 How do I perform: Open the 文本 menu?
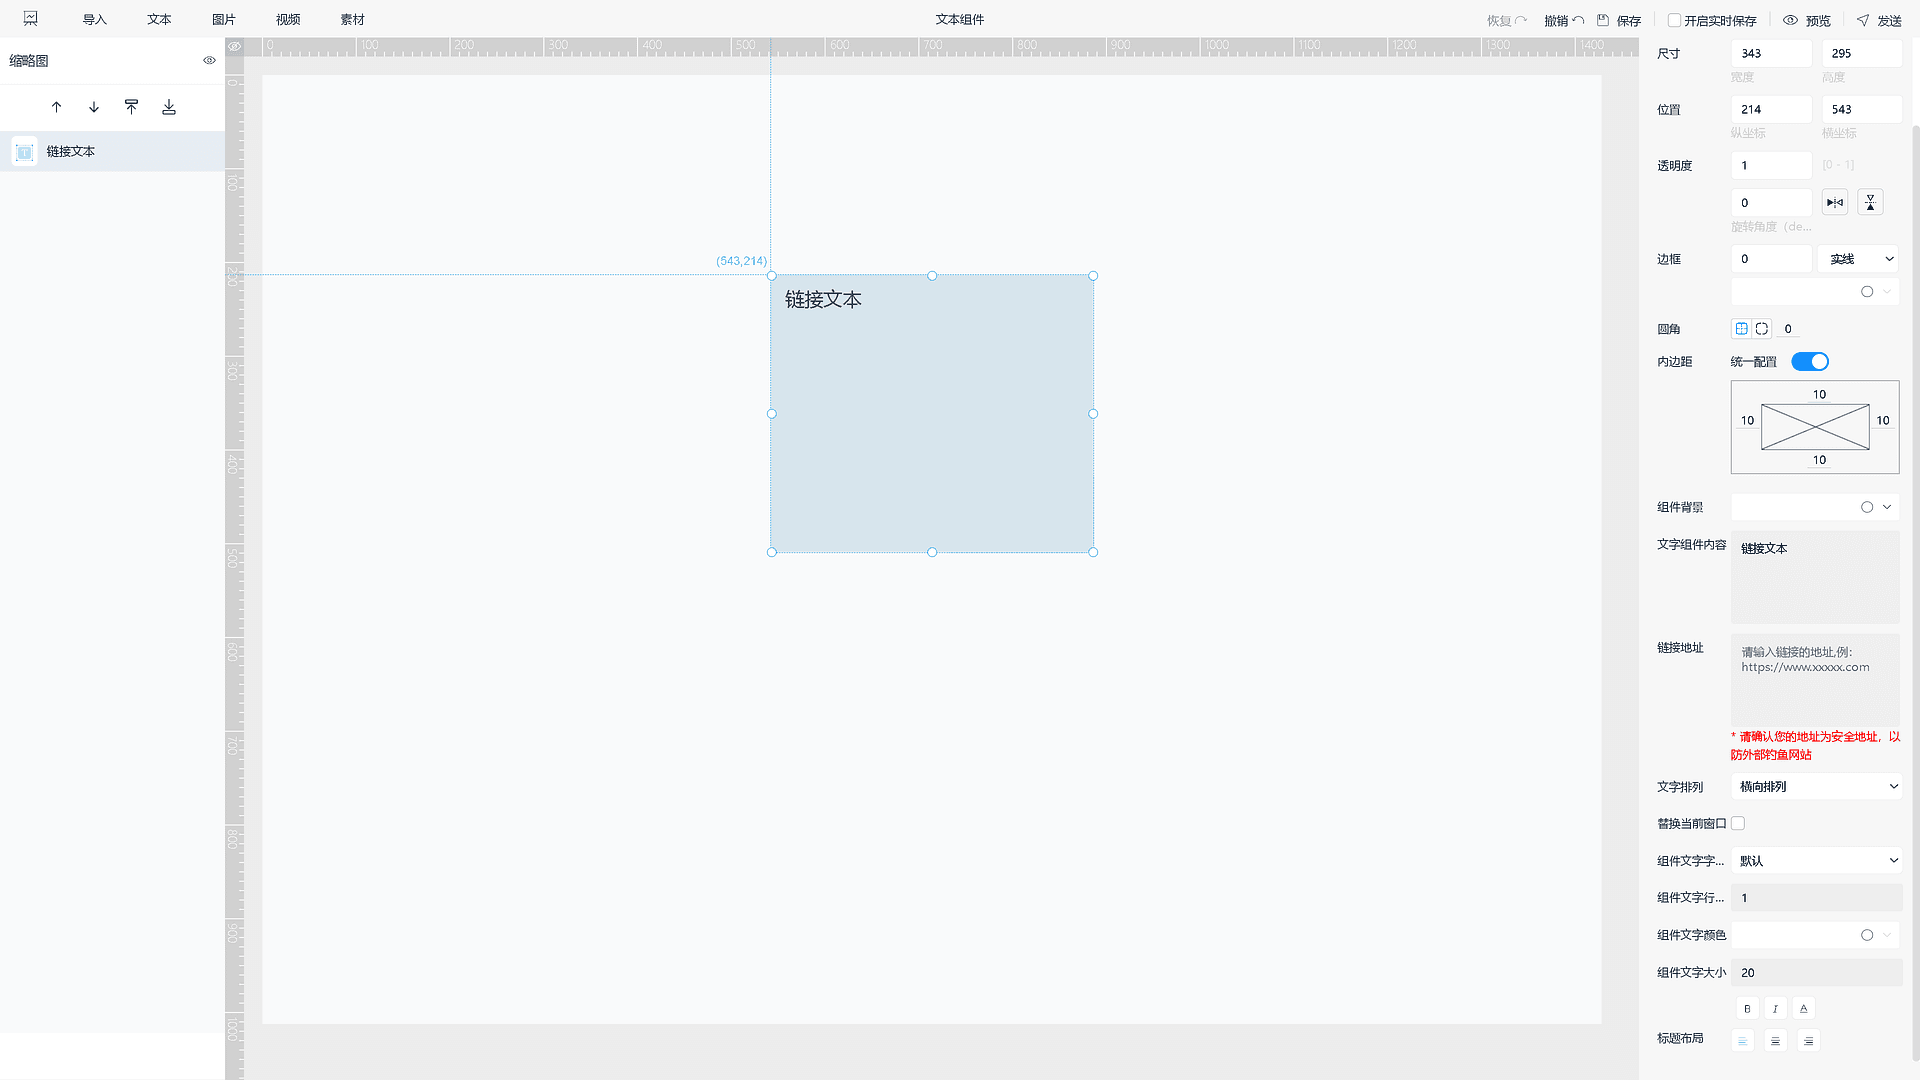coord(159,20)
